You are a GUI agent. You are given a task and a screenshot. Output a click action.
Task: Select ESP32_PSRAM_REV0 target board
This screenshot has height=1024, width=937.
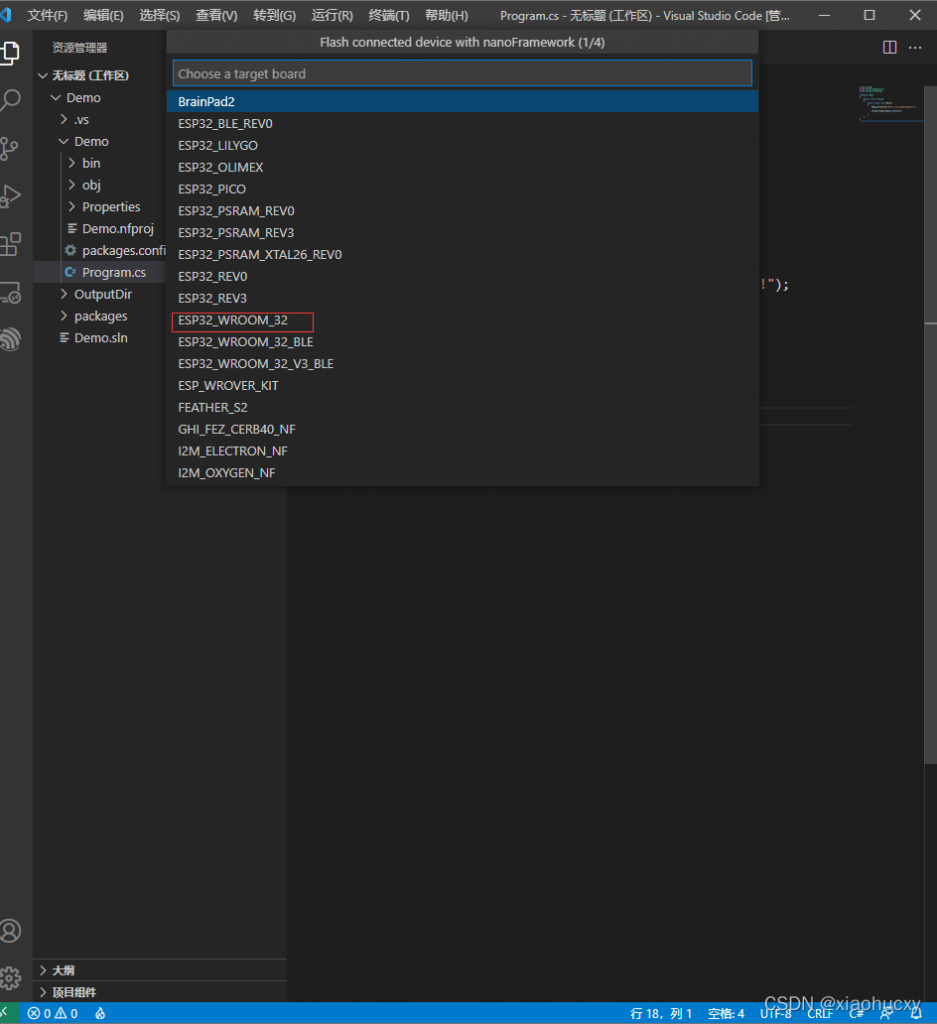462,211
